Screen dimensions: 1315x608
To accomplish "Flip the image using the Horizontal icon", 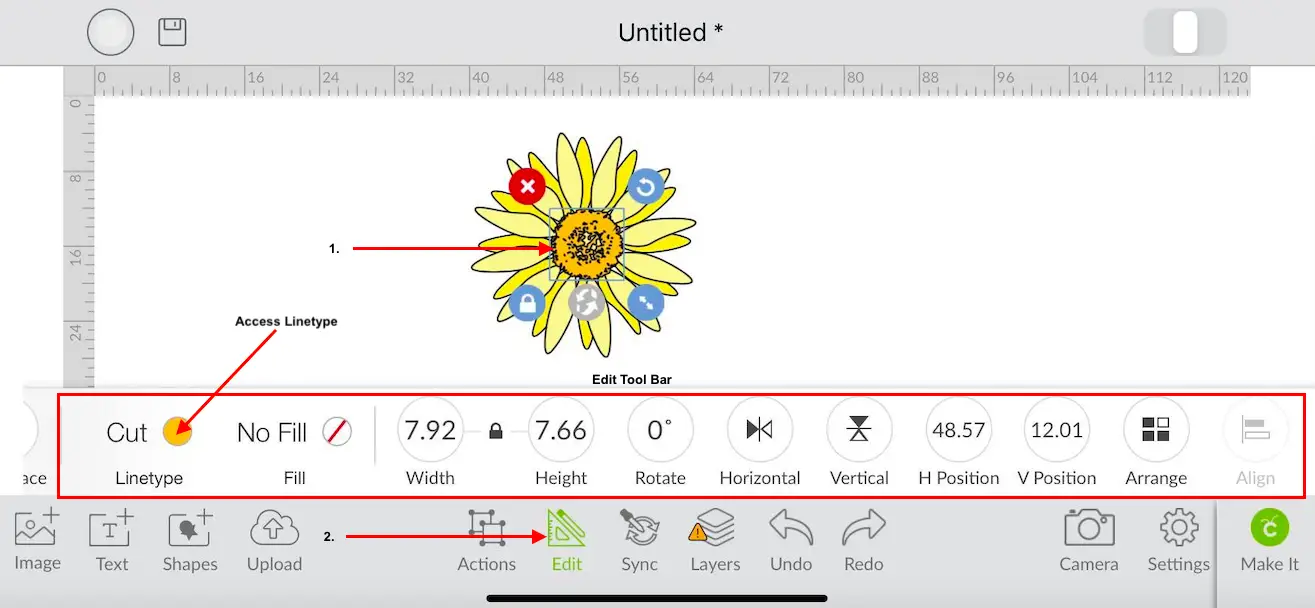I will 760,430.
